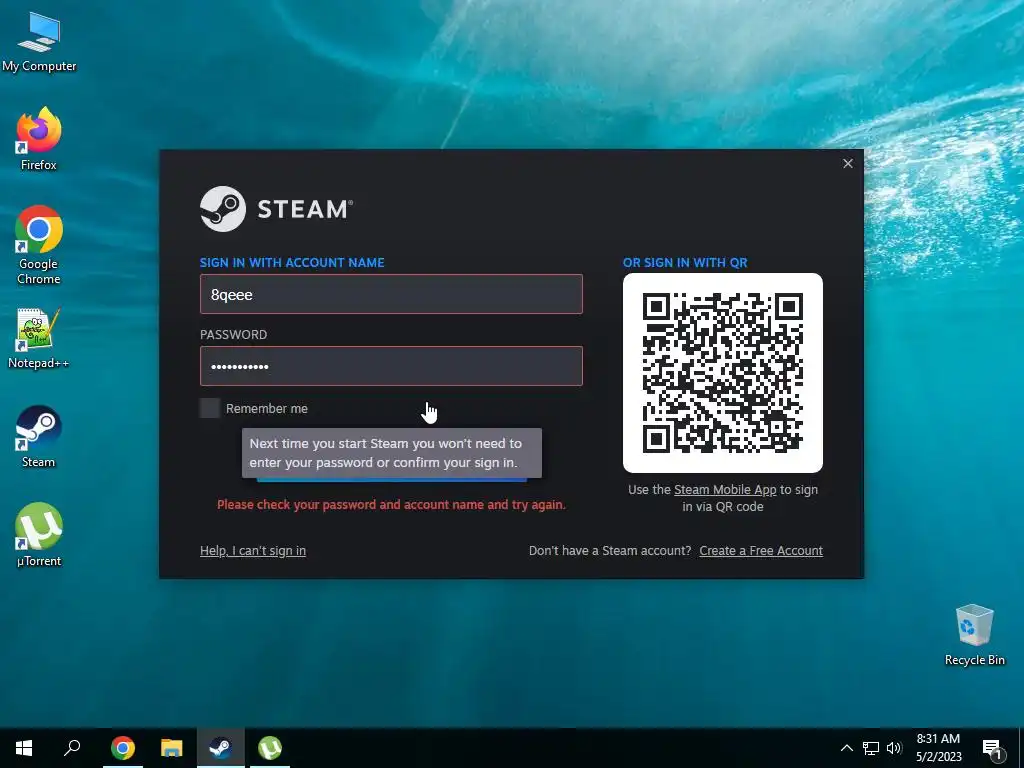Click the Sign In With Account Name heading

point(292,263)
